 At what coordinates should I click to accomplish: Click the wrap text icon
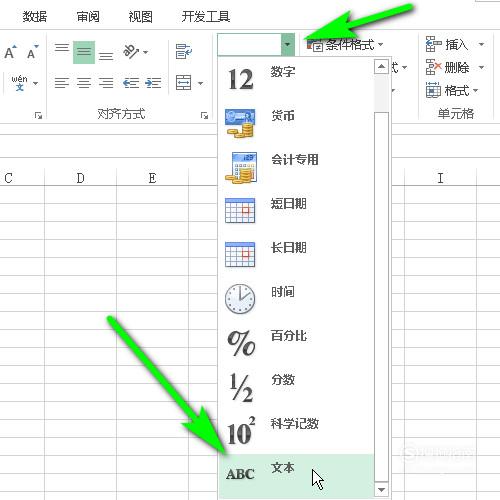pos(184,51)
